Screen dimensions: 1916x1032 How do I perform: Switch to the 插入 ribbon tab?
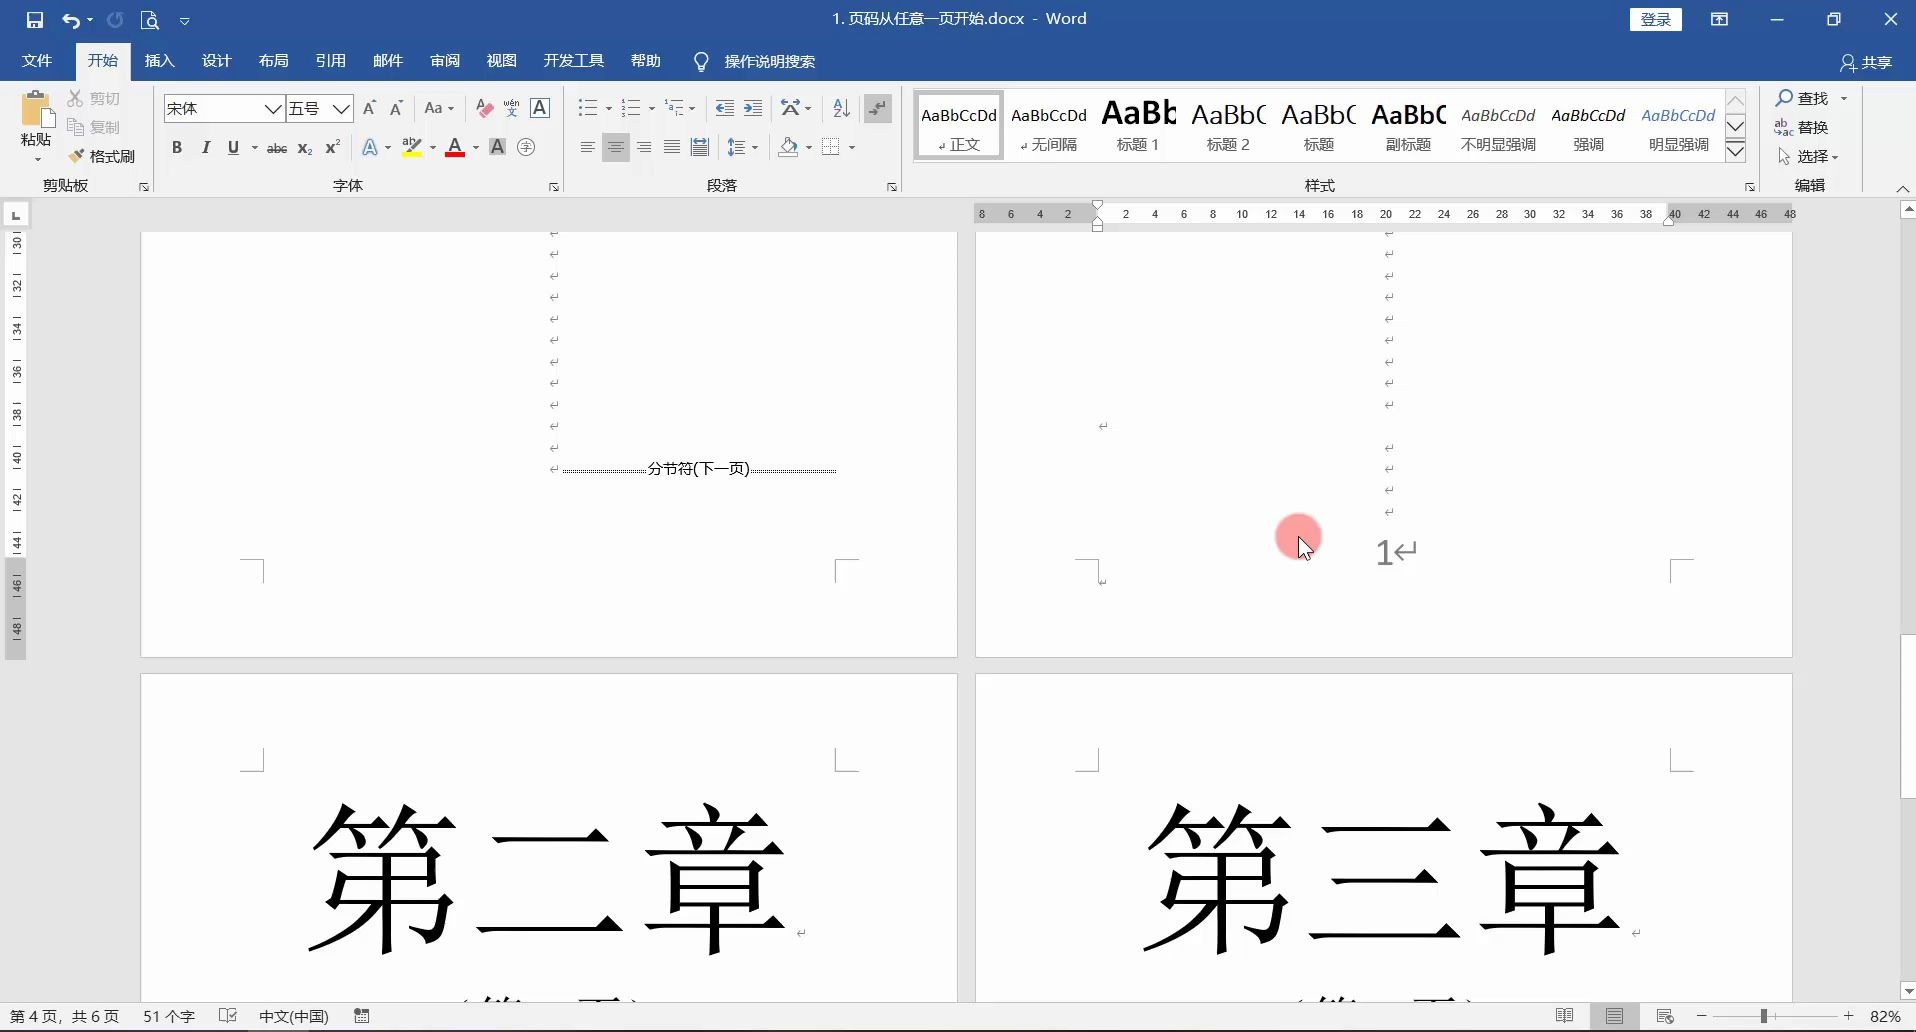point(158,60)
